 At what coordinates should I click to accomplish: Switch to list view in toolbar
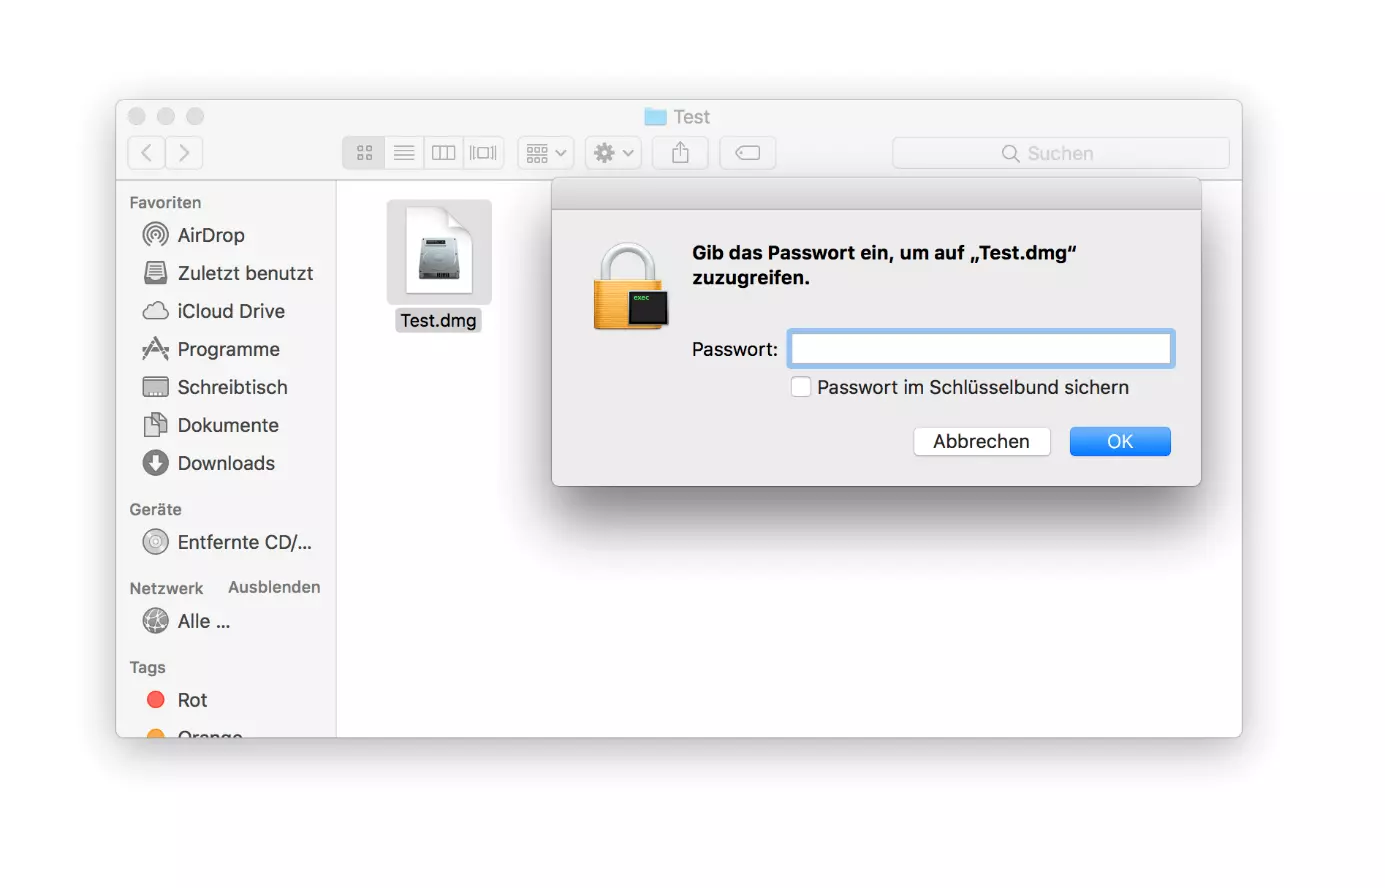point(404,153)
